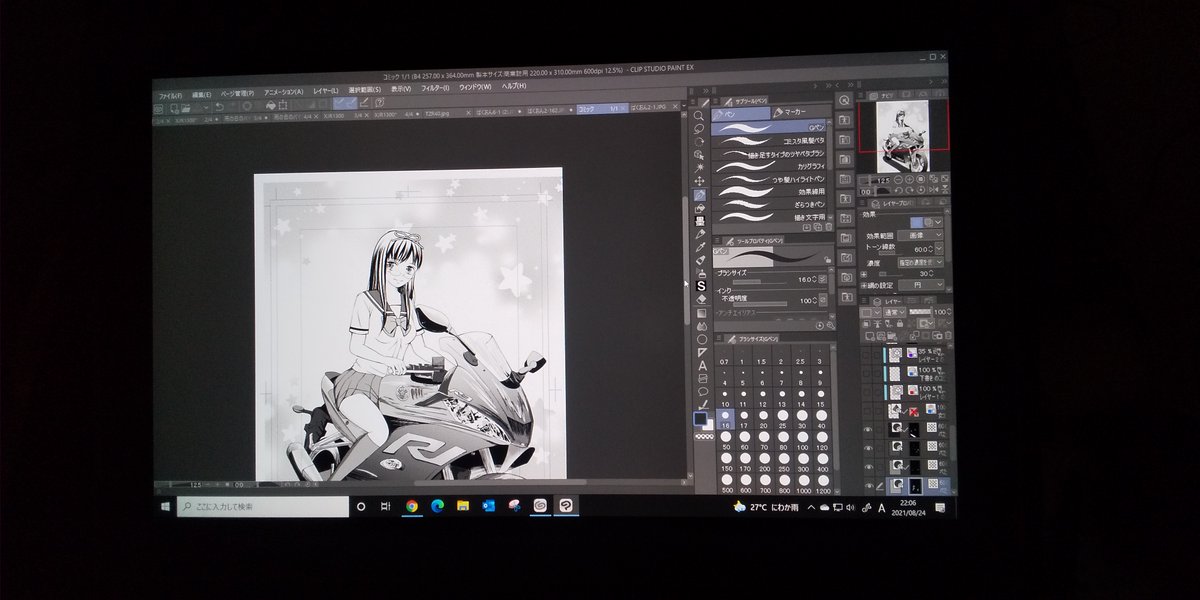
Task: Select the Move layer tool
Action: [x=699, y=182]
